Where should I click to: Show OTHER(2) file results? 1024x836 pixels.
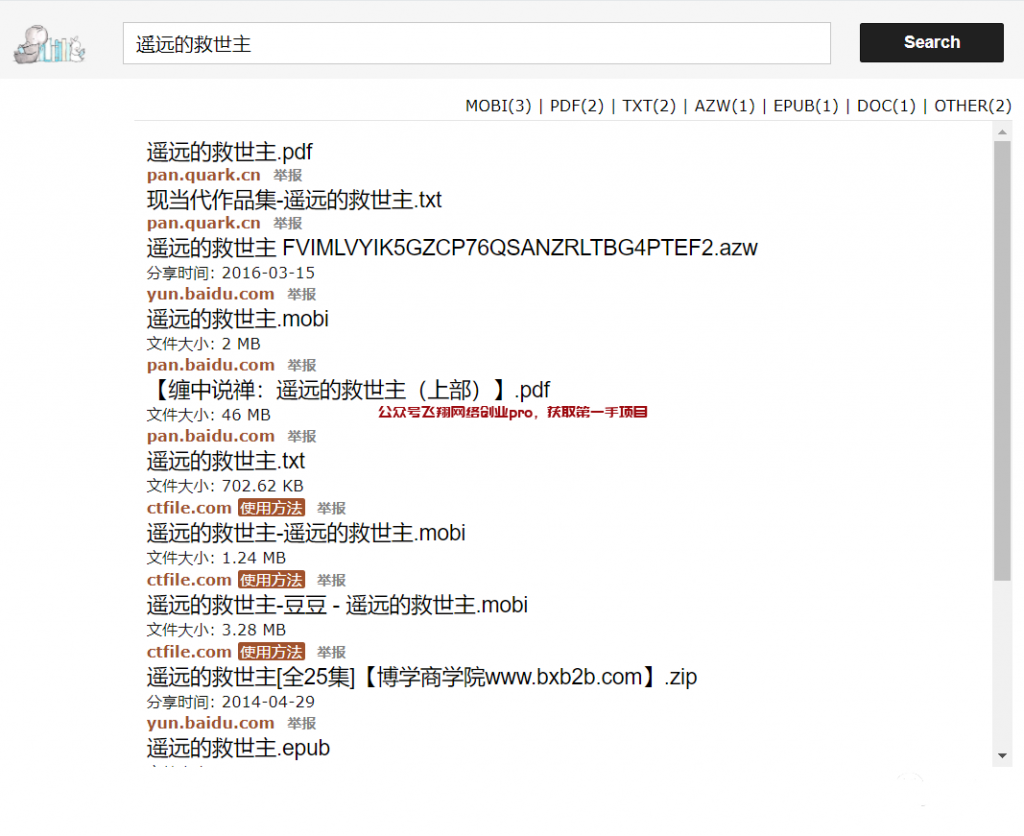[x=972, y=106]
